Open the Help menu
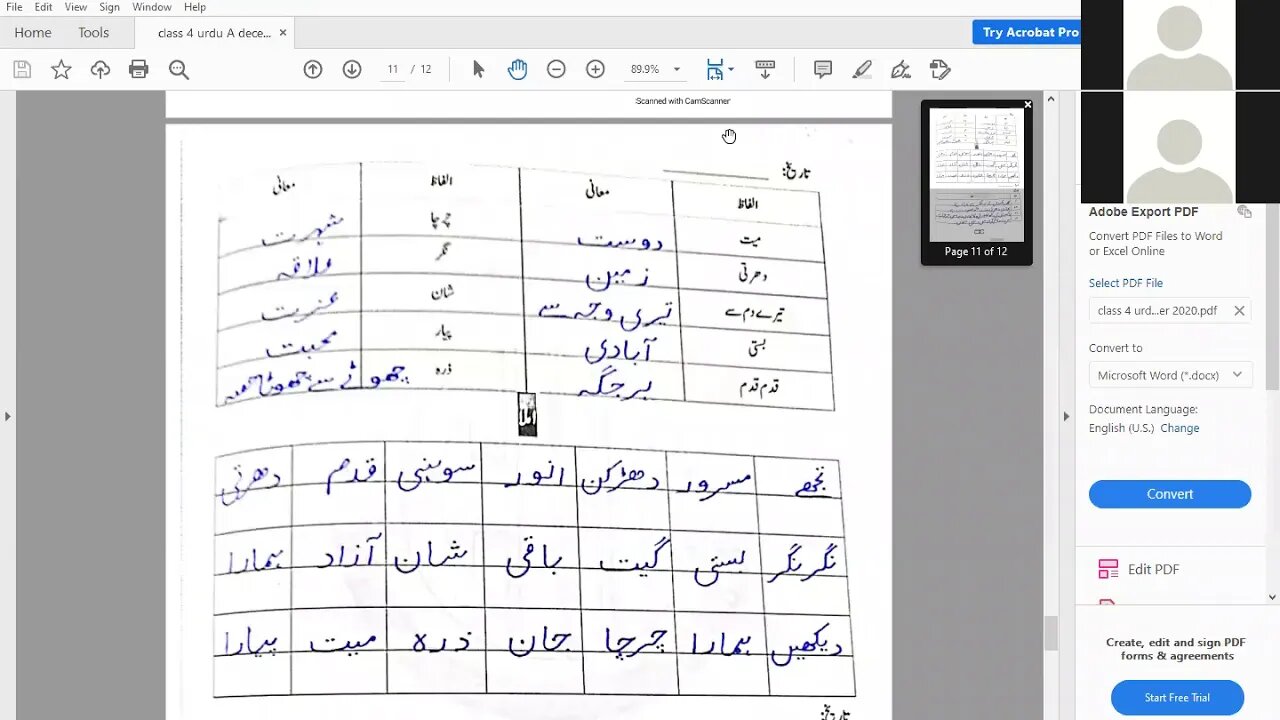Image resolution: width=1280 pixels, height=720 pixels. [x=195, y=7]
